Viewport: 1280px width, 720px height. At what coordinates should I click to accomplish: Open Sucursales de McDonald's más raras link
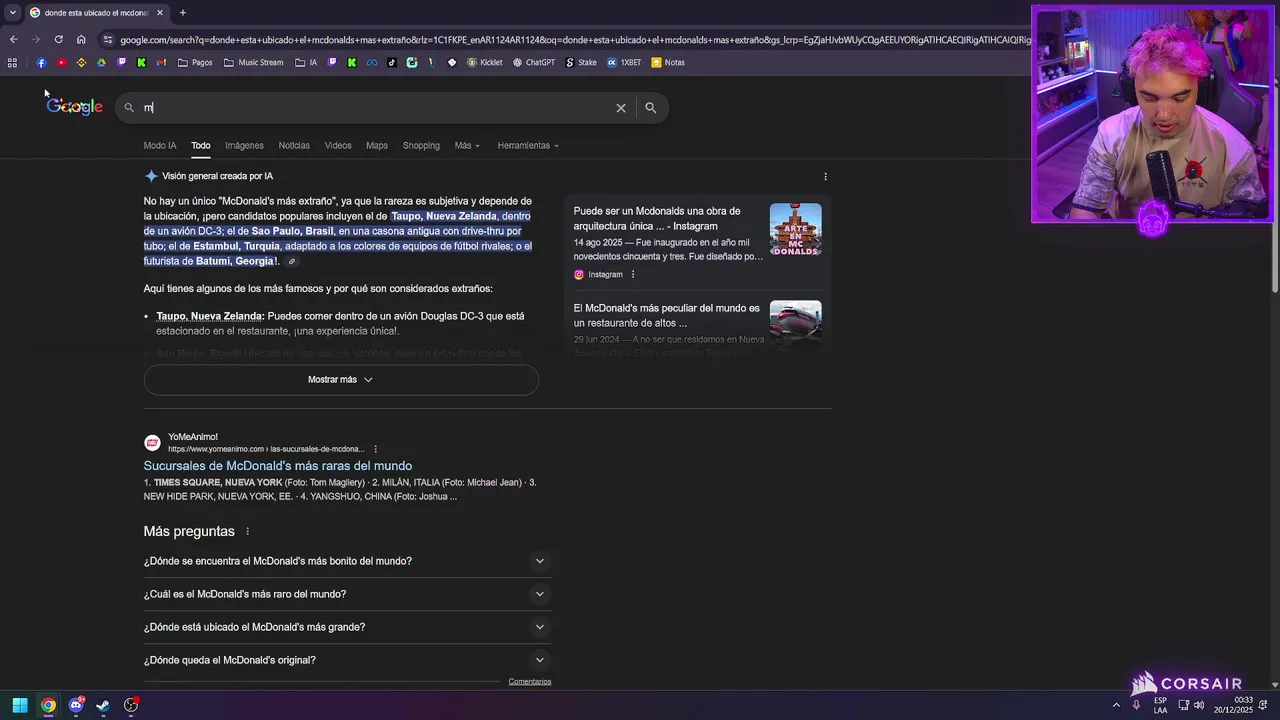(x=278, y=466)
